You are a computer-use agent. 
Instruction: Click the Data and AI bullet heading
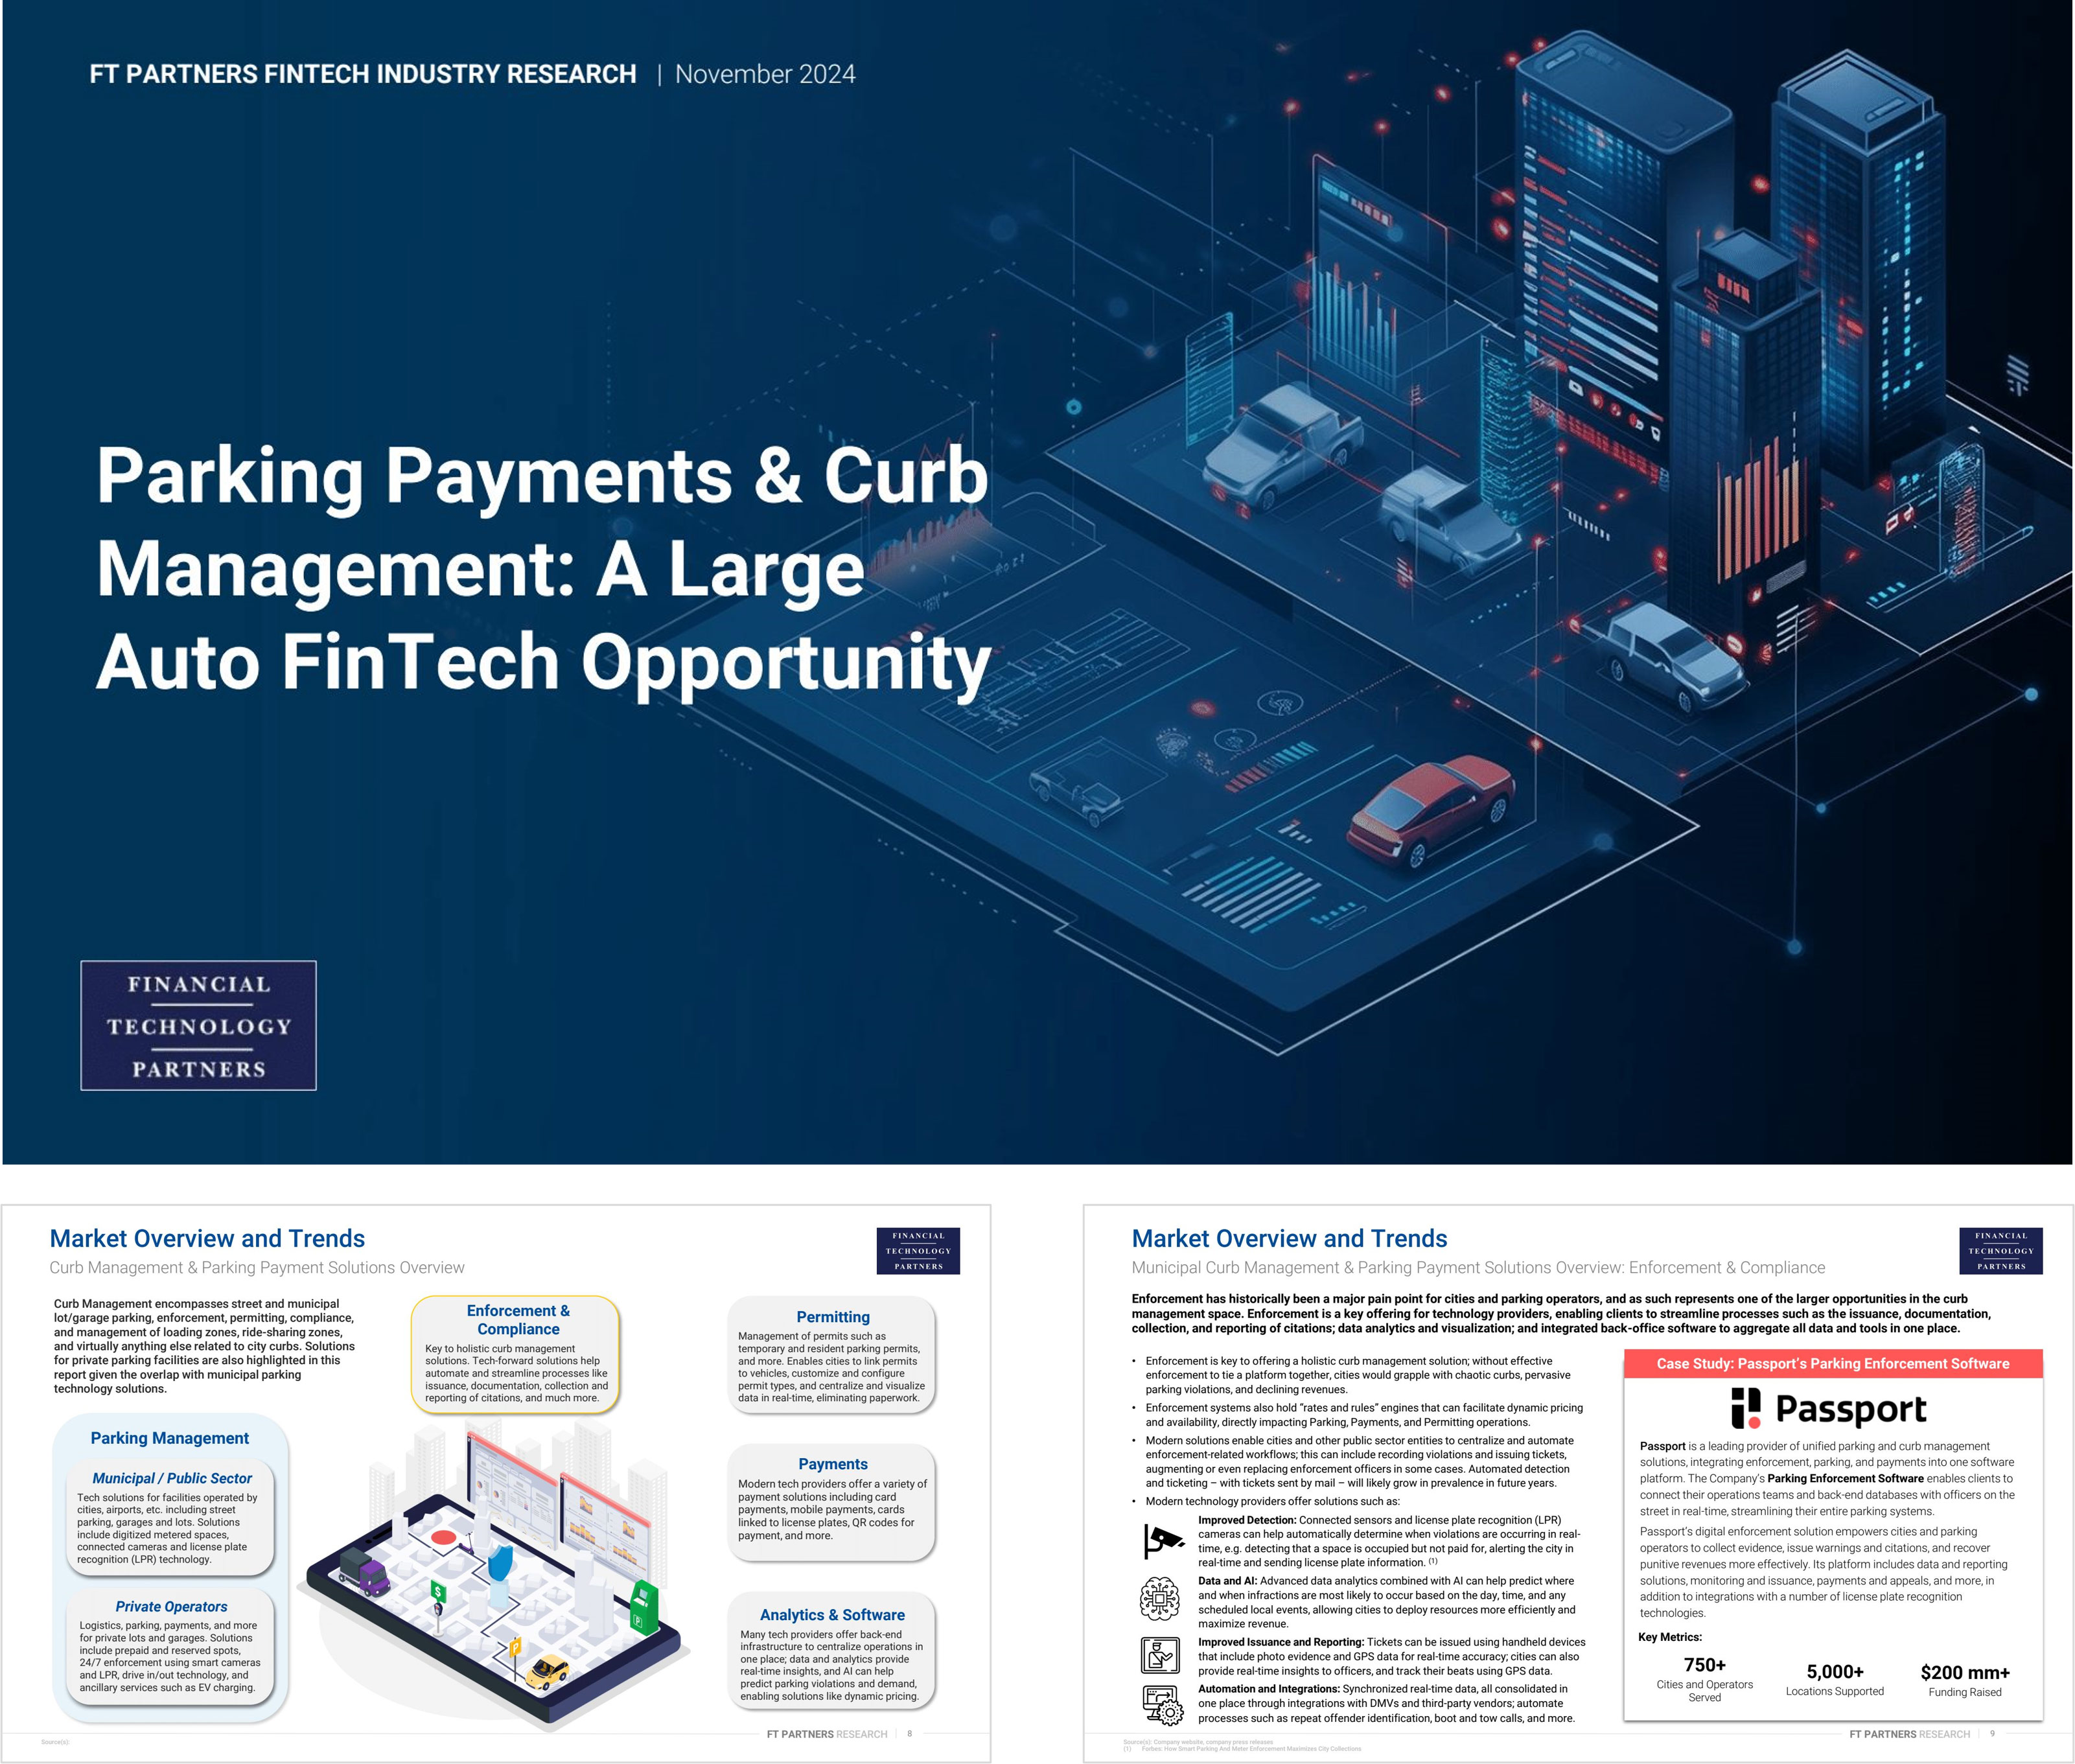click(1228, 1581)
